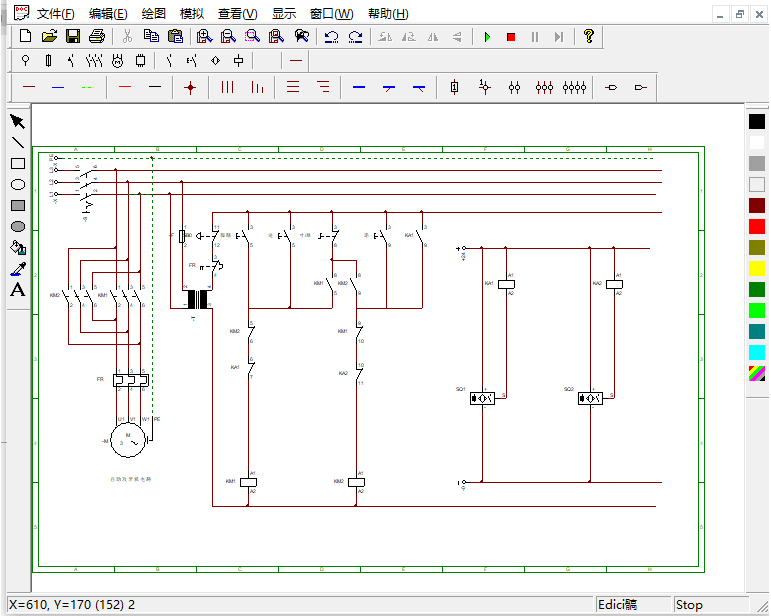Select the cyan color swatch
This screenshot has height=616, width=771.
tap(757, 352)
